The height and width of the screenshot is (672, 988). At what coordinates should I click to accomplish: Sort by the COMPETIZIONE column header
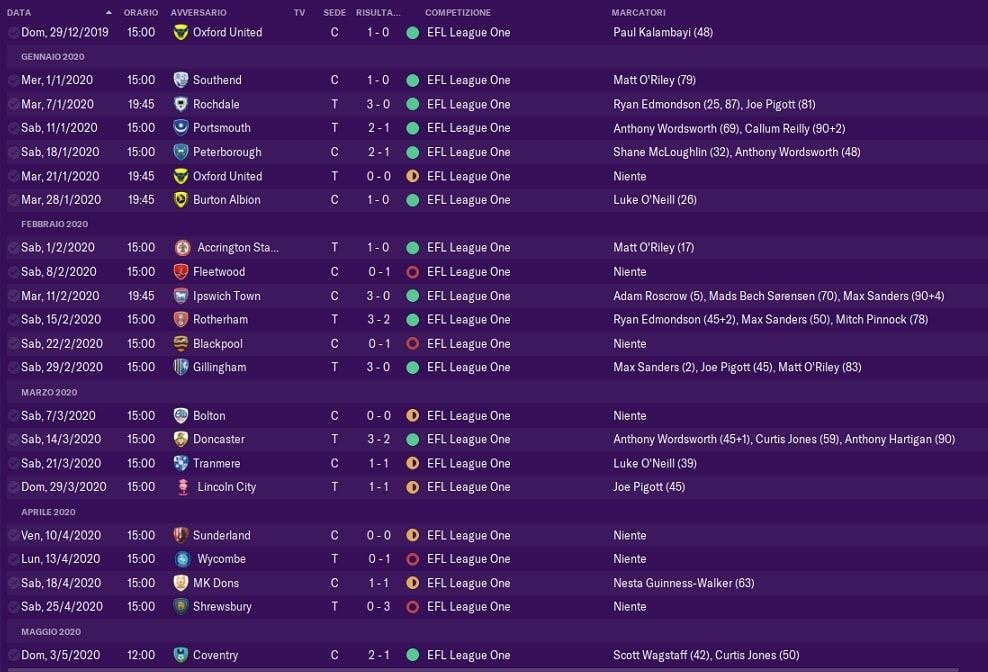pos(458,13)
